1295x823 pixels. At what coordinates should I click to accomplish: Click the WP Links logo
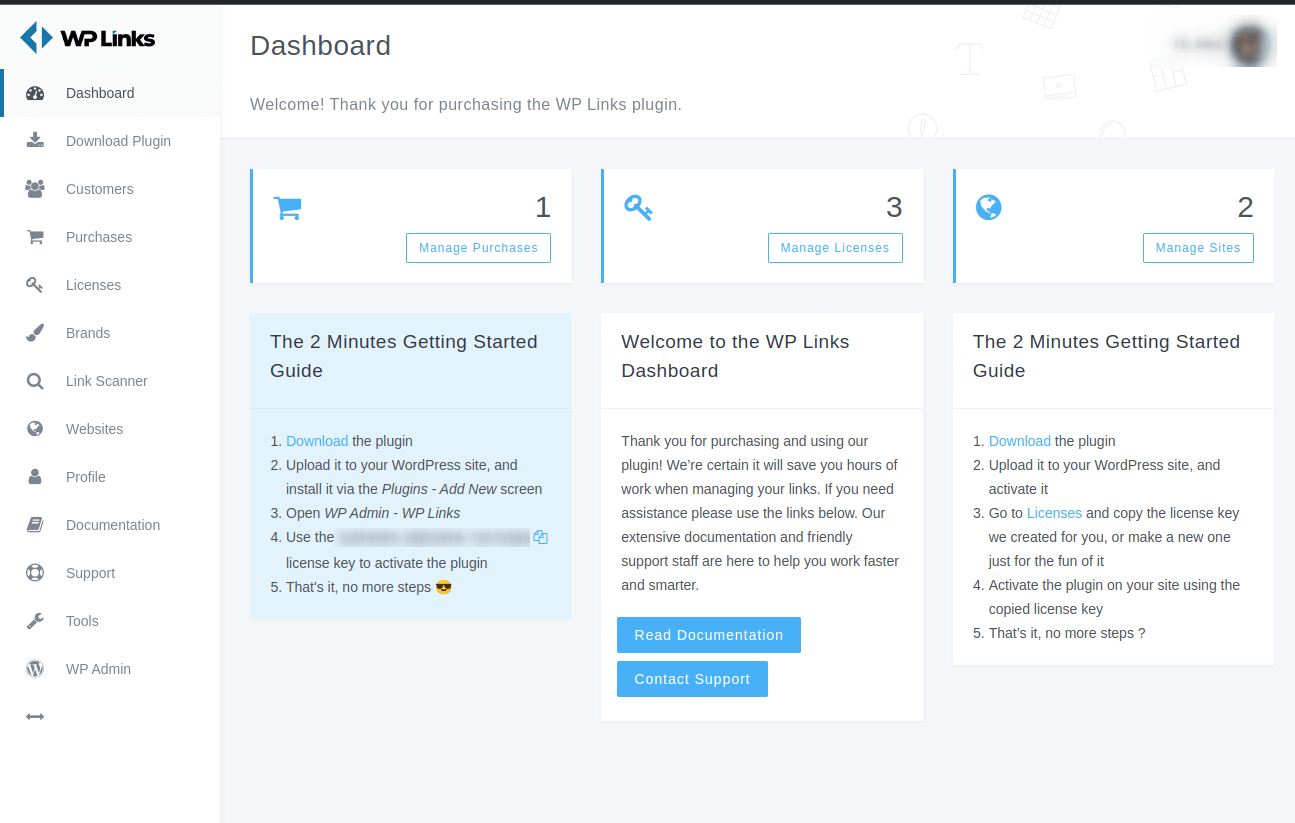pos(88,38)
